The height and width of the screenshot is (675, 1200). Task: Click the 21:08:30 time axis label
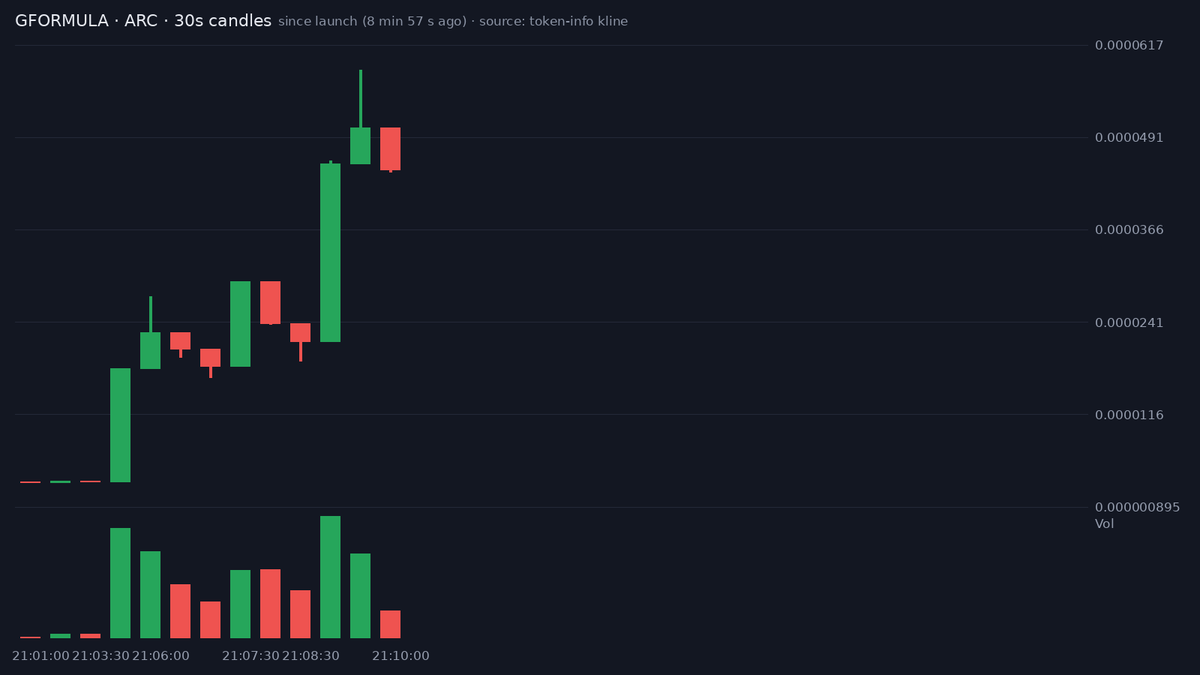(311, 656)
